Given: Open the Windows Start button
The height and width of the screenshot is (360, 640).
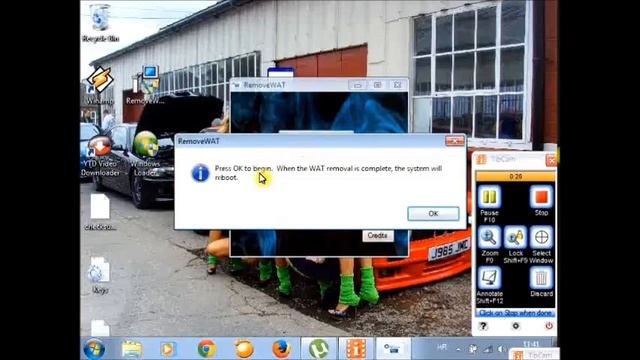Looking at the screenshot, I should coord(94,349).
